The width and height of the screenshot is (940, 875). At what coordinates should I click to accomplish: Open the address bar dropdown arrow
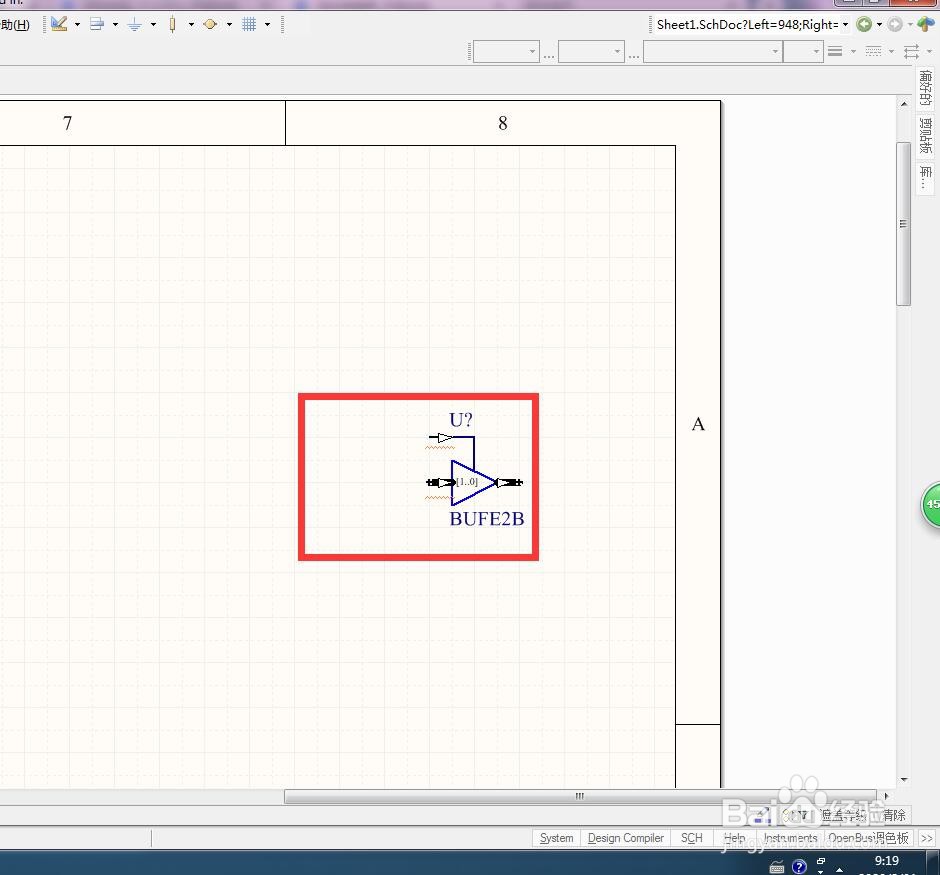845,25
